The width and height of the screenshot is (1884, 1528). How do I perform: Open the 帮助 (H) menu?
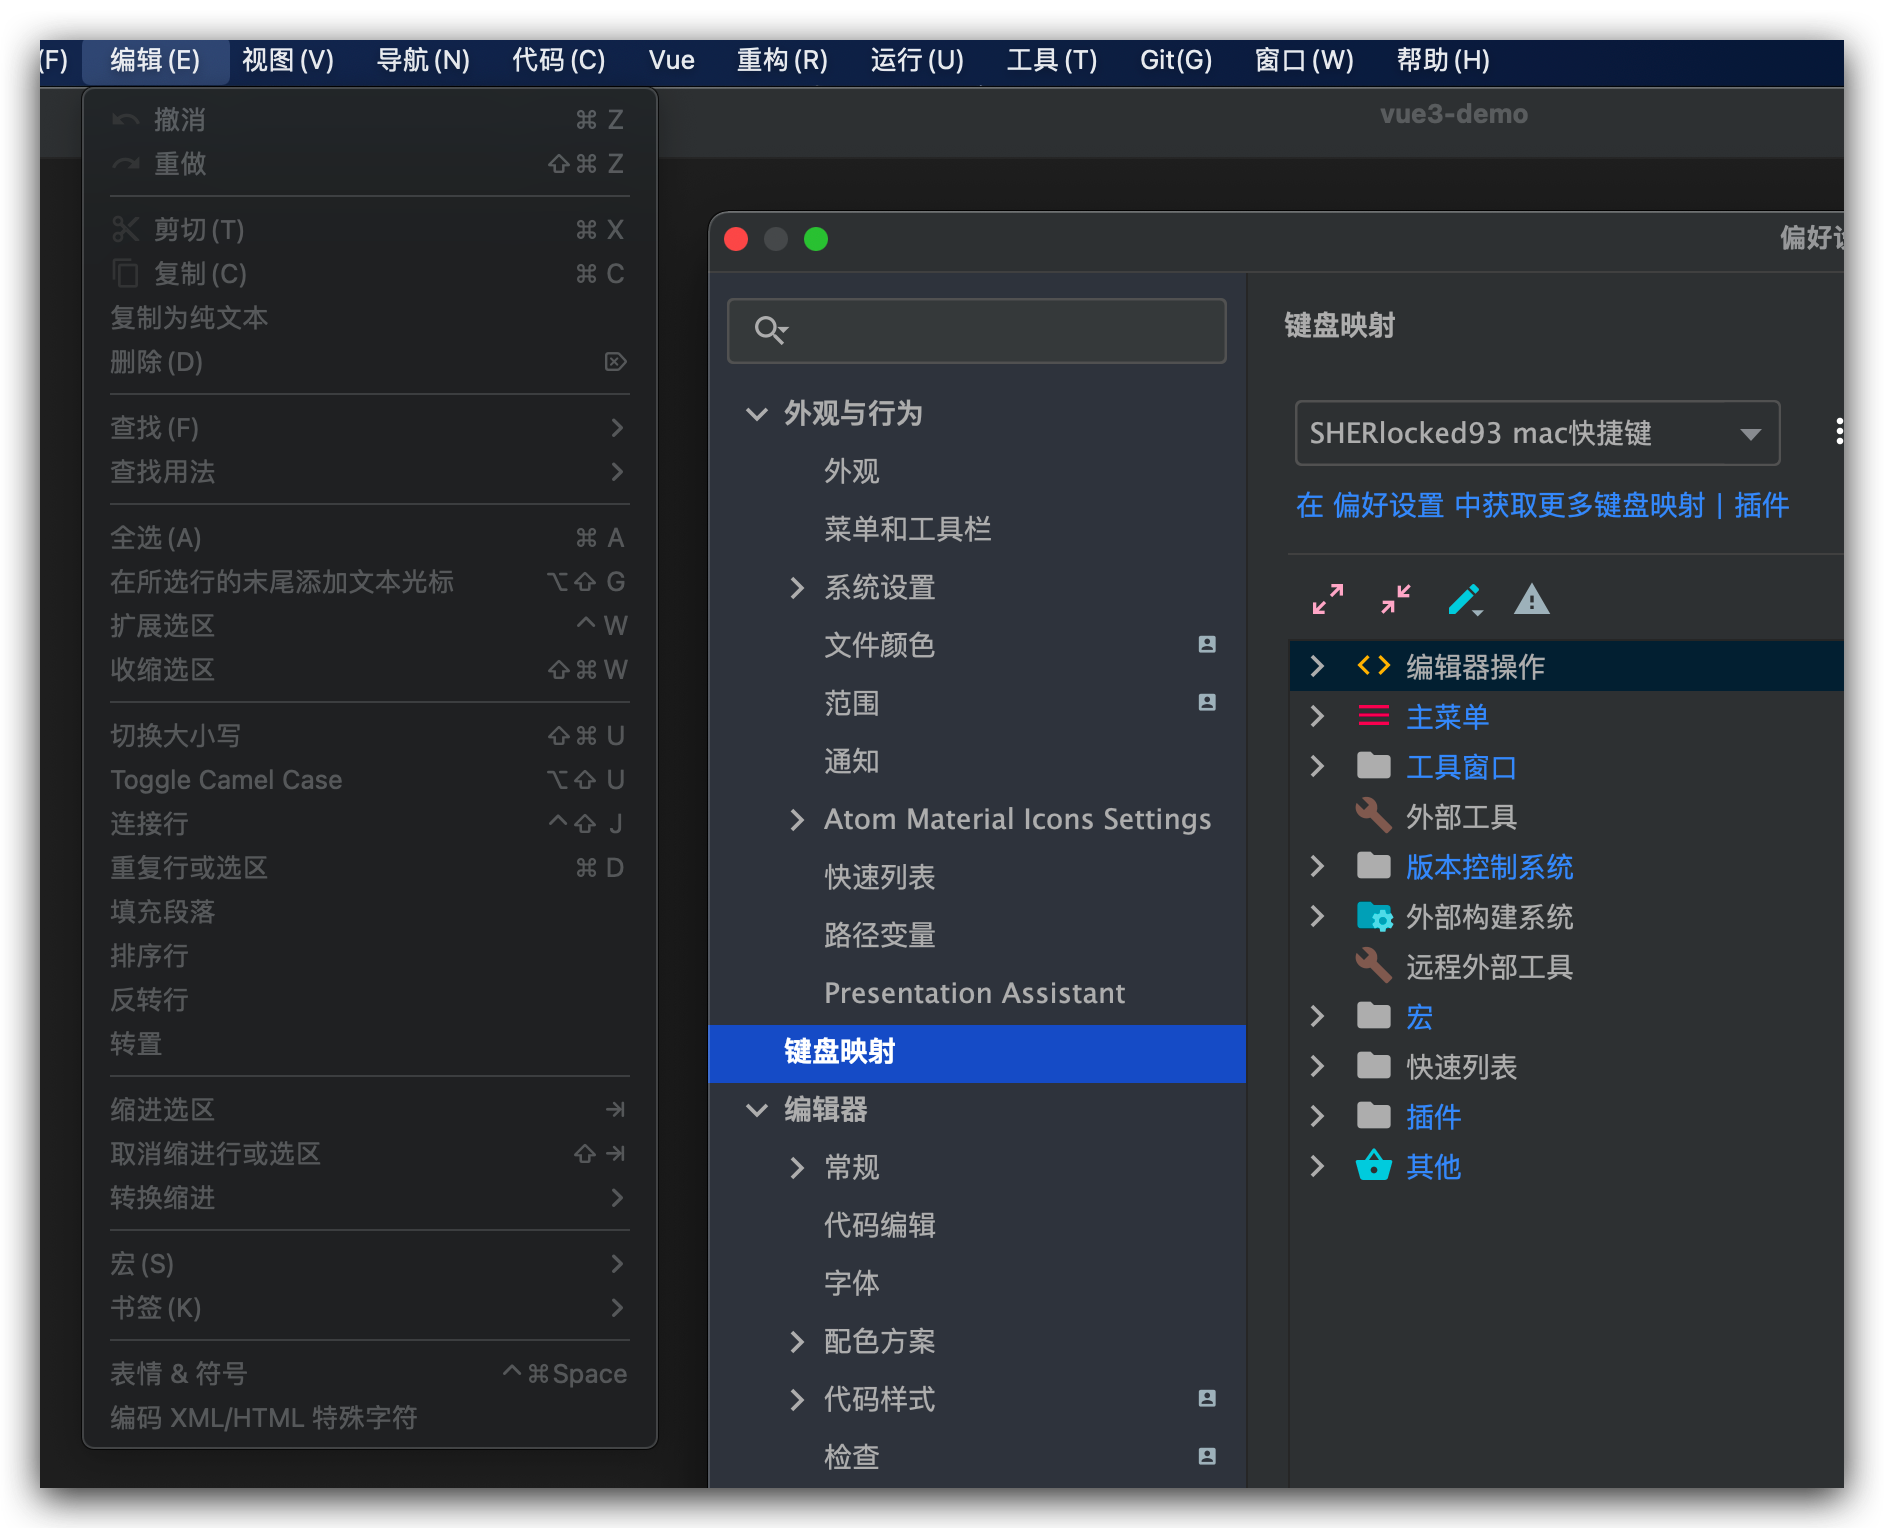point(1443,60)
